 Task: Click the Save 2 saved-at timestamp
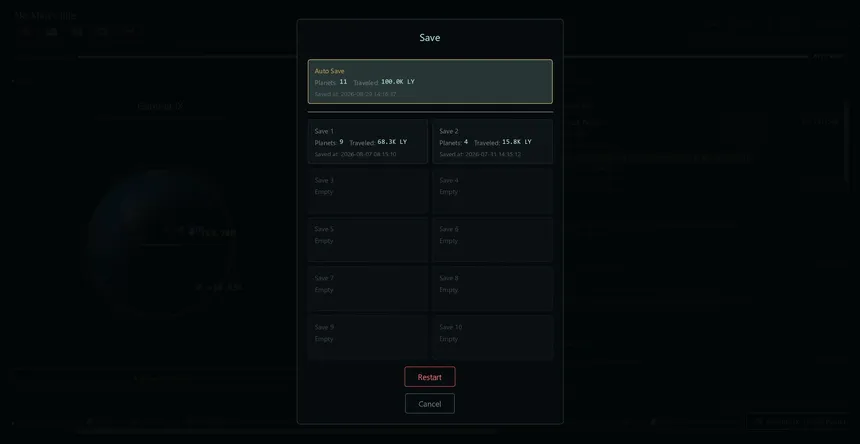coord(493,155)
